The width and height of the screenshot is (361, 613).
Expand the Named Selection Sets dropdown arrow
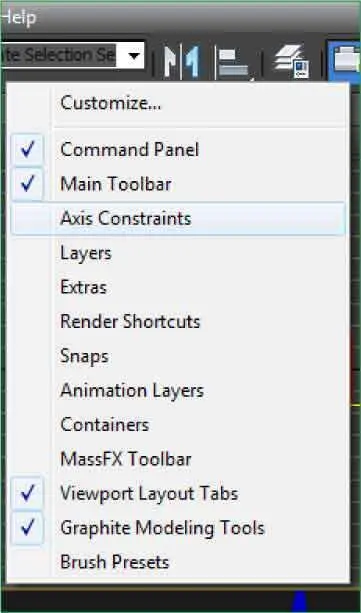134,56
